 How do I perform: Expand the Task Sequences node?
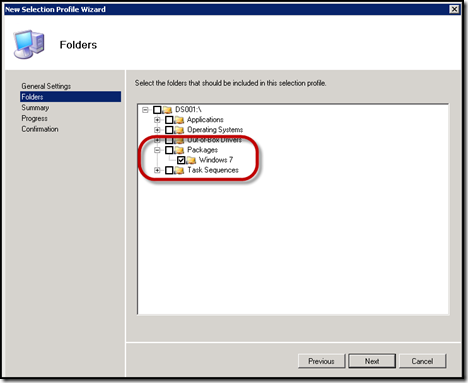(x=157, y=170)
